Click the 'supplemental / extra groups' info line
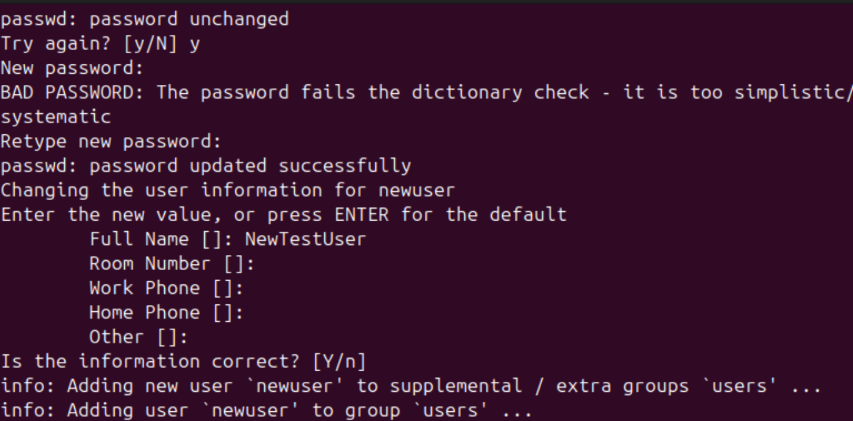The width and height of the screenshot is (853, 421). coord(411,386)
